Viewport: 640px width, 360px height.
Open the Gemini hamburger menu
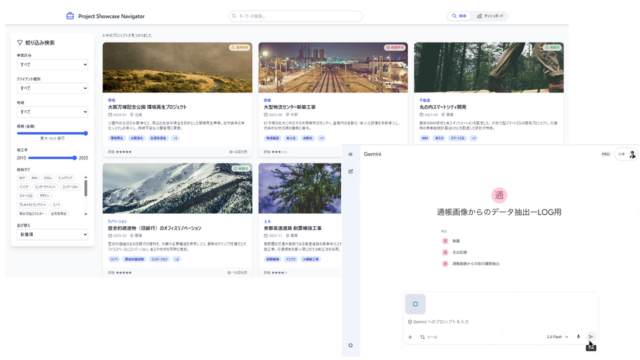coord(350,154)
